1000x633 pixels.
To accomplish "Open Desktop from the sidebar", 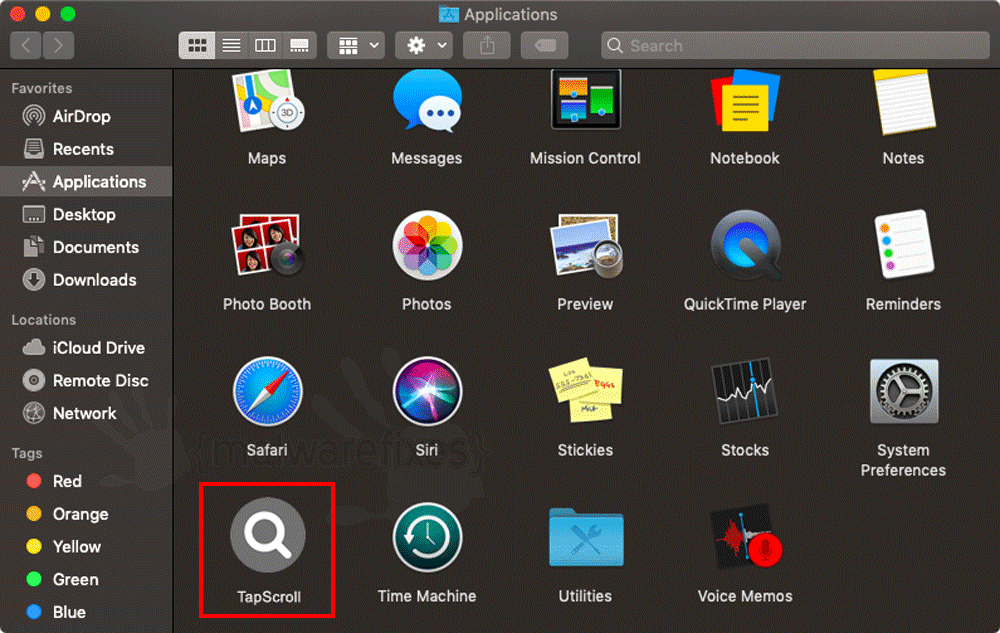I will pyautogui.click(x=86, y=214).
